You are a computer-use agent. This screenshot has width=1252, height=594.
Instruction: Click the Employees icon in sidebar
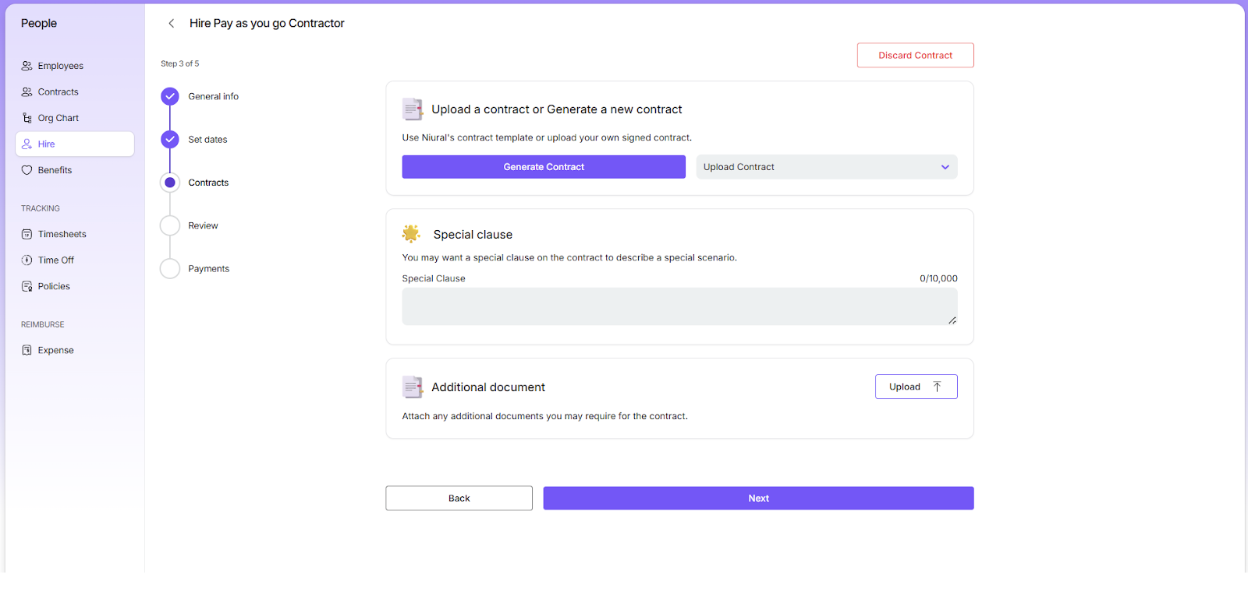pos(27,66)
